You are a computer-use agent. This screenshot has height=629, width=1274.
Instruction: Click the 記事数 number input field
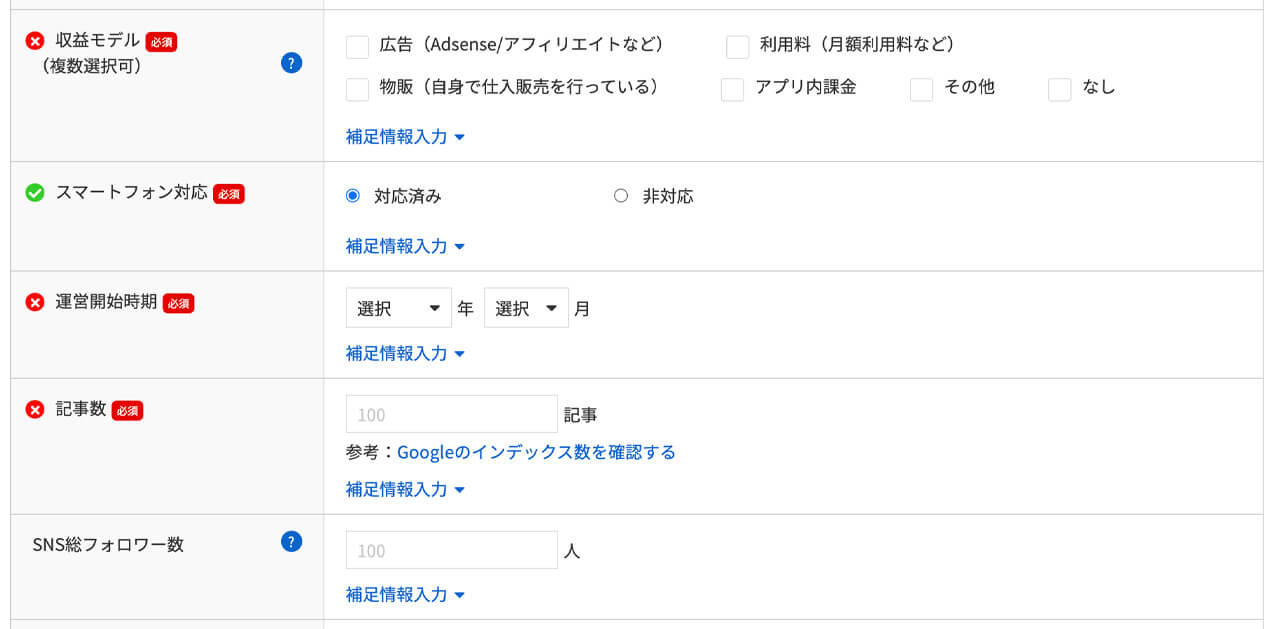451,414
